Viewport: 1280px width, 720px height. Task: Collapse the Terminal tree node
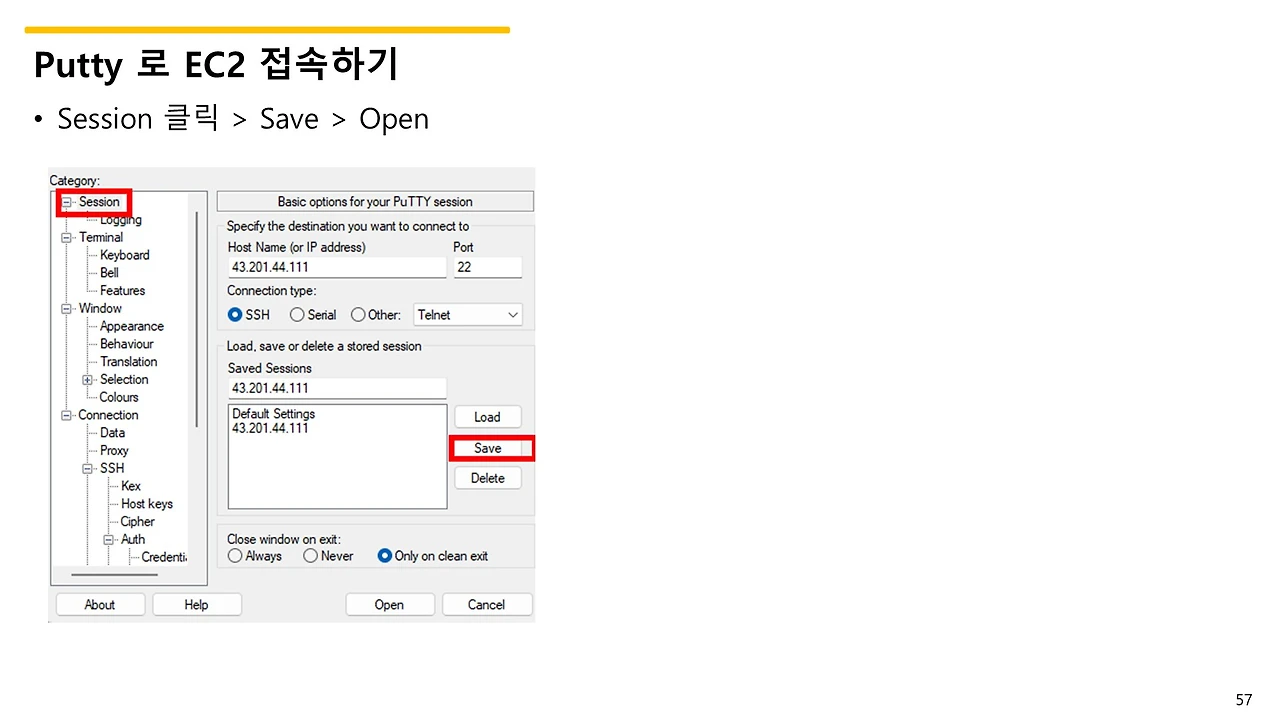coord(67,238)
